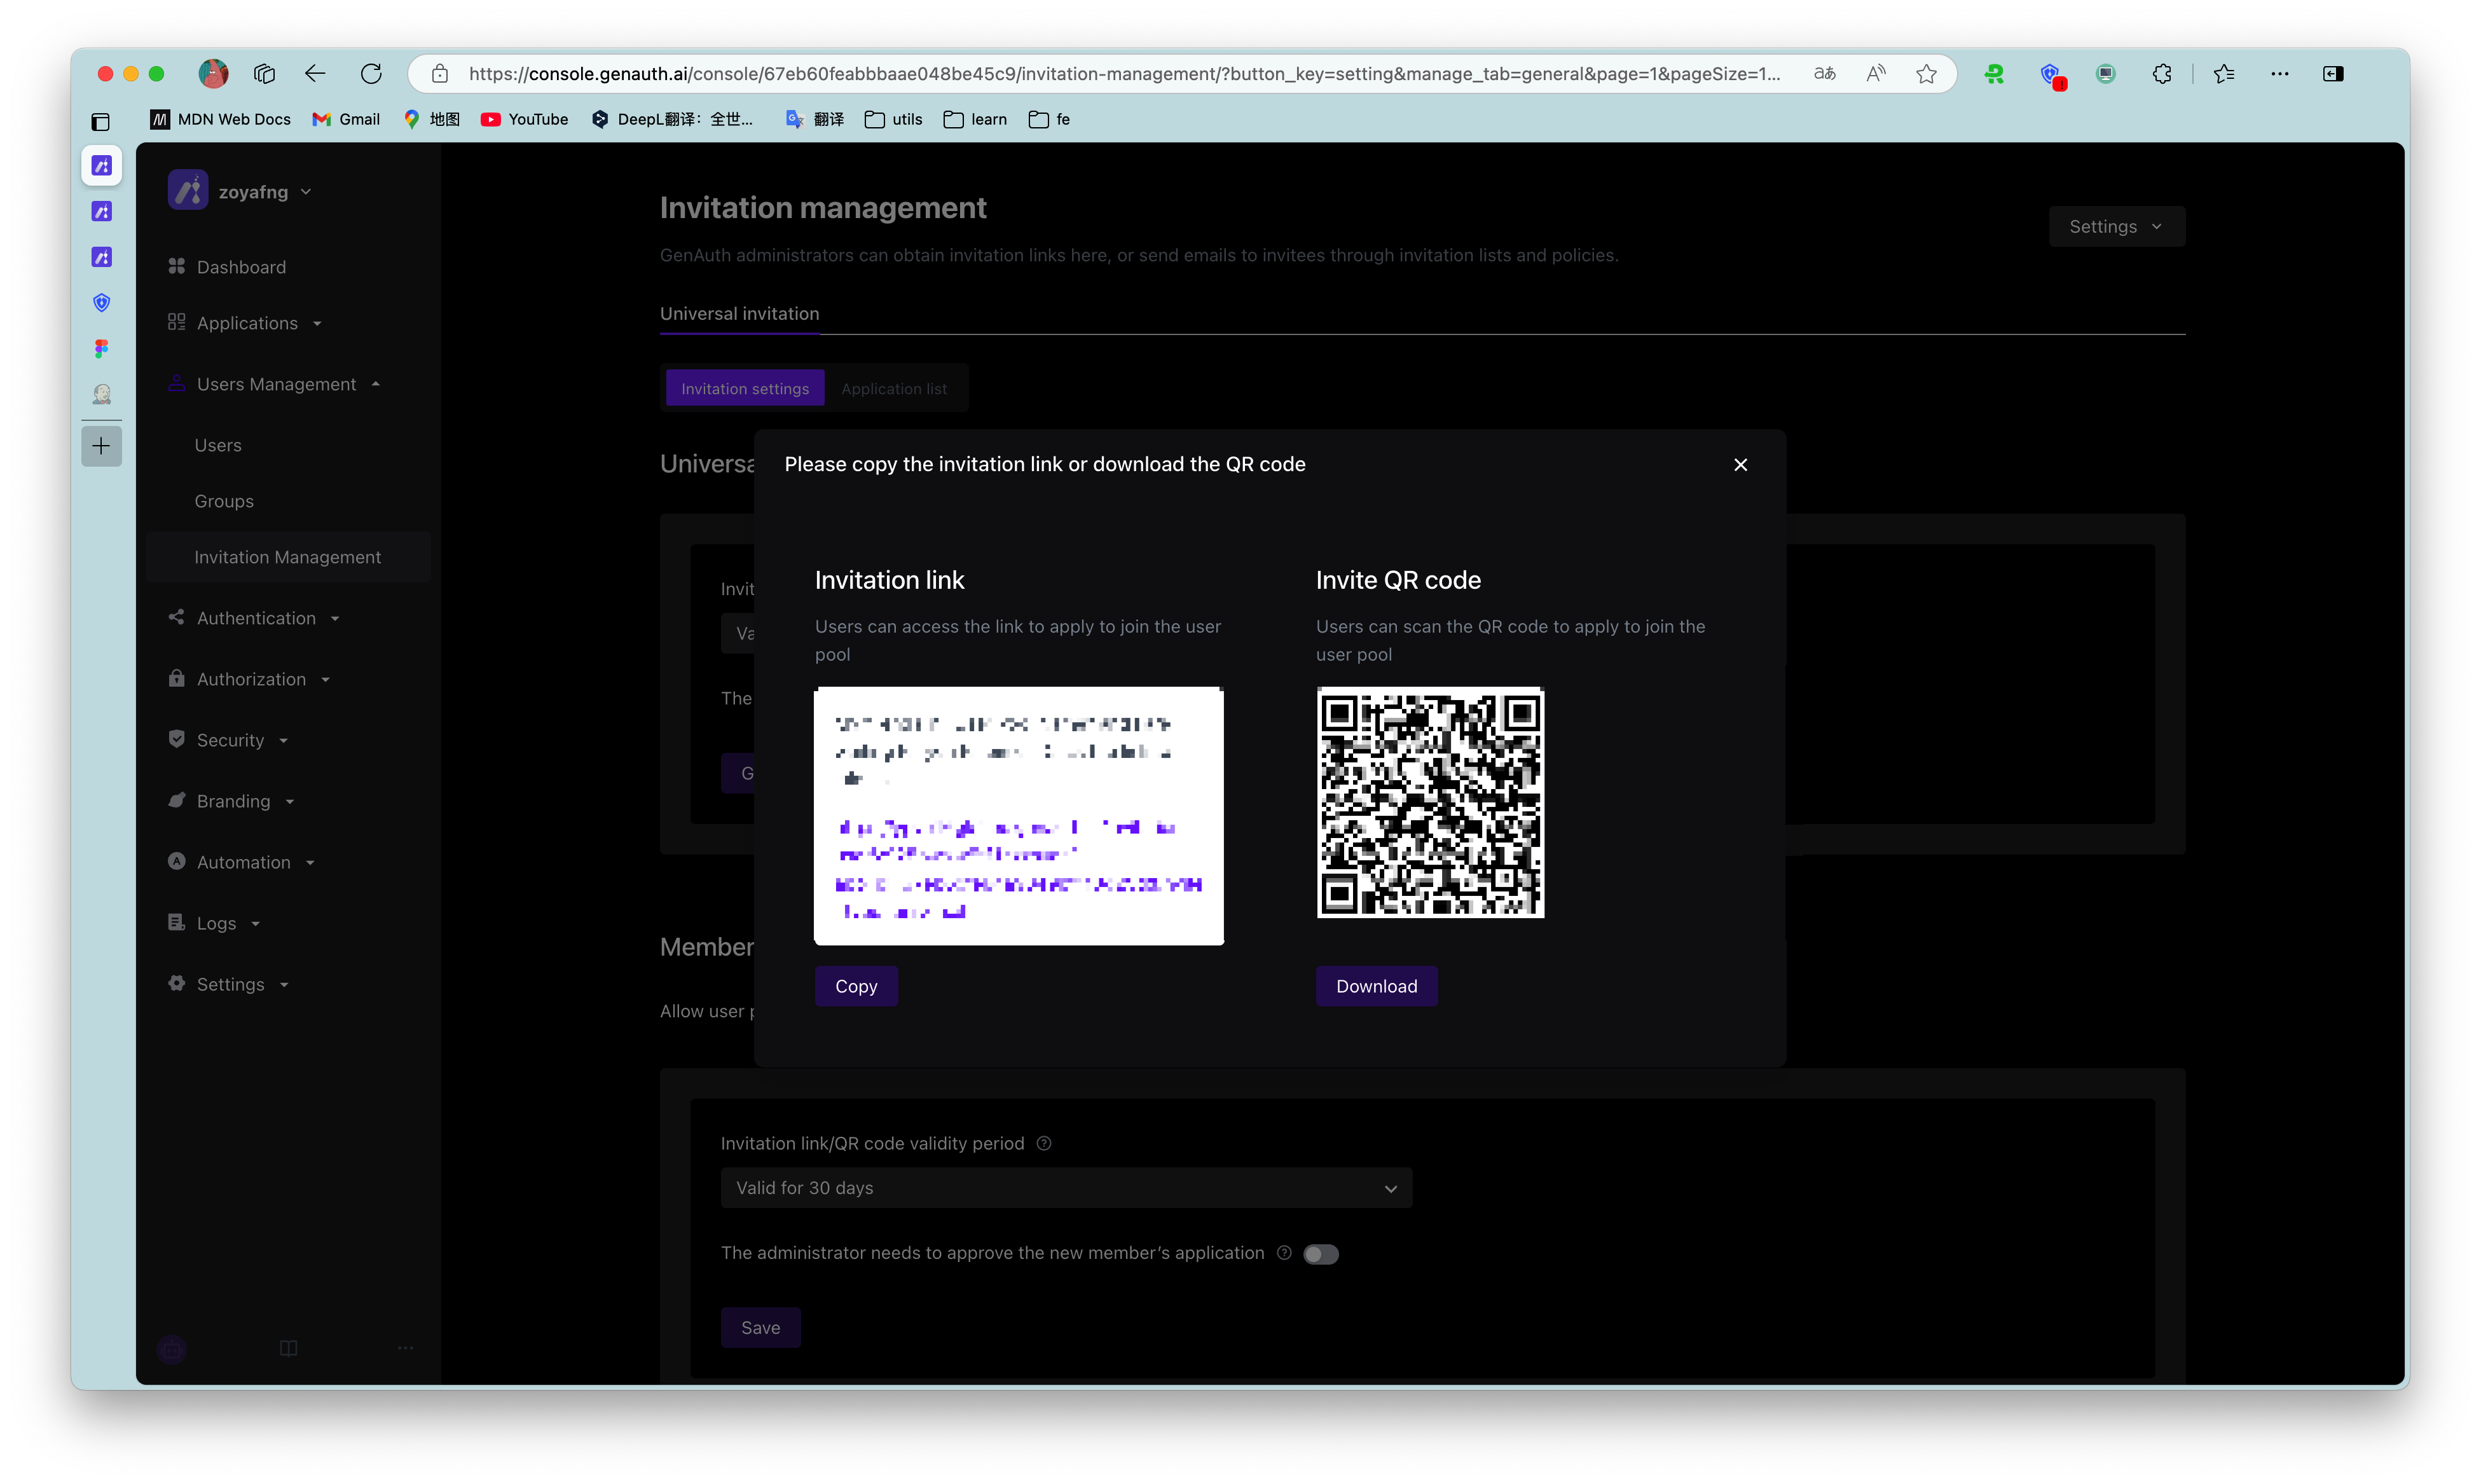
Task: Toggle administrator approval for new members
Action: [x=1320, y=1254]
